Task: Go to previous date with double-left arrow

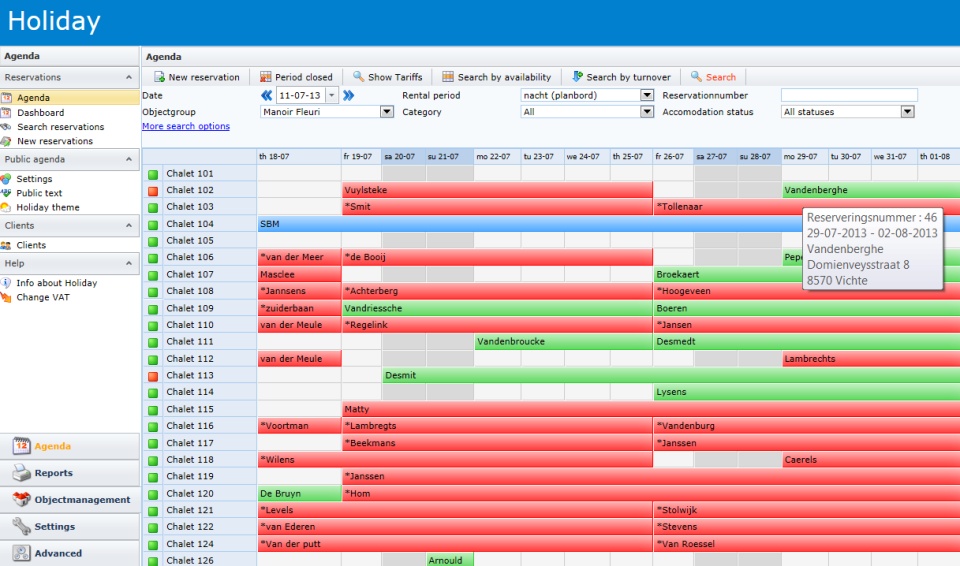Action: pos(267,96)
